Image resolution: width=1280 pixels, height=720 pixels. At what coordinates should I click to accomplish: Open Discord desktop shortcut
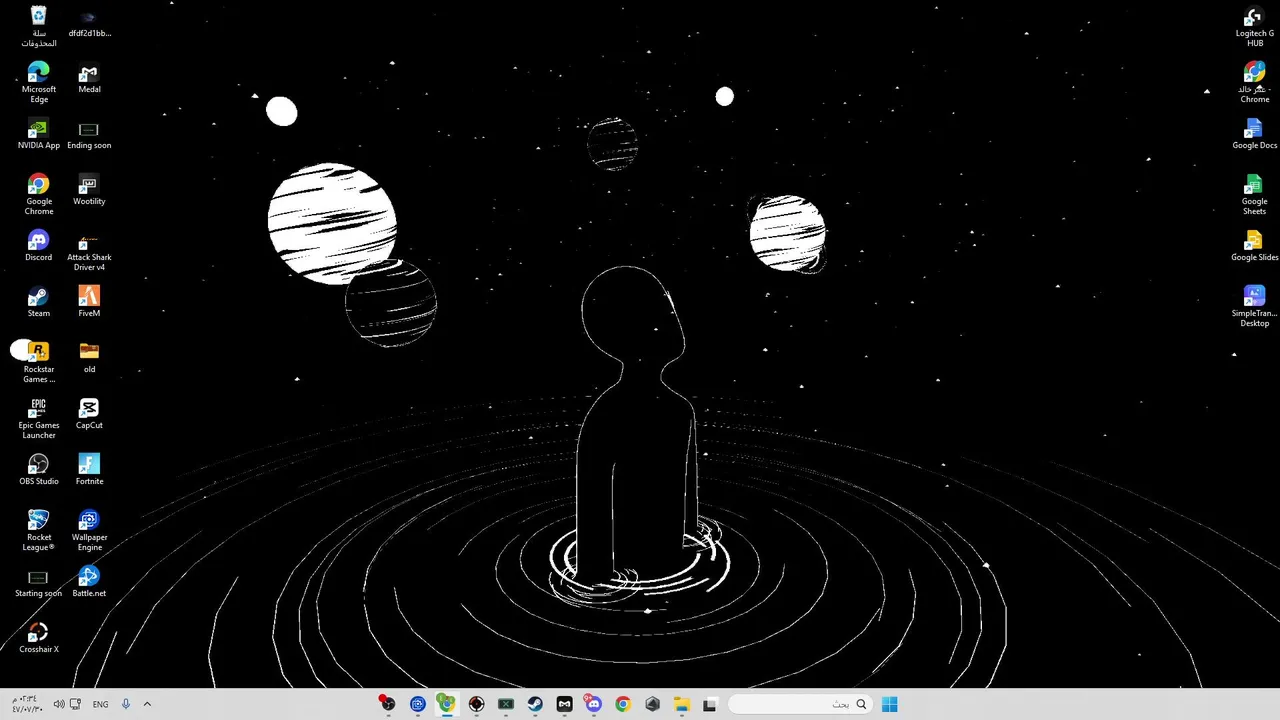(38, 247)
